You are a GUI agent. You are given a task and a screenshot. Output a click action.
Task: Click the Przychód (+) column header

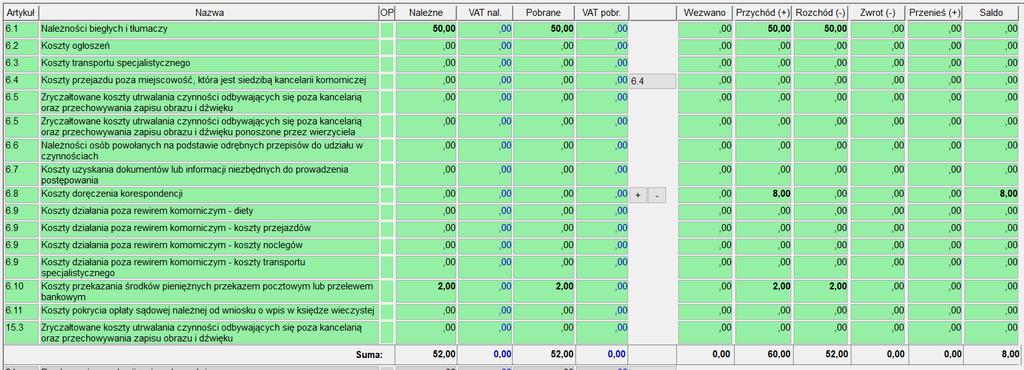click(x=763, y=12)
